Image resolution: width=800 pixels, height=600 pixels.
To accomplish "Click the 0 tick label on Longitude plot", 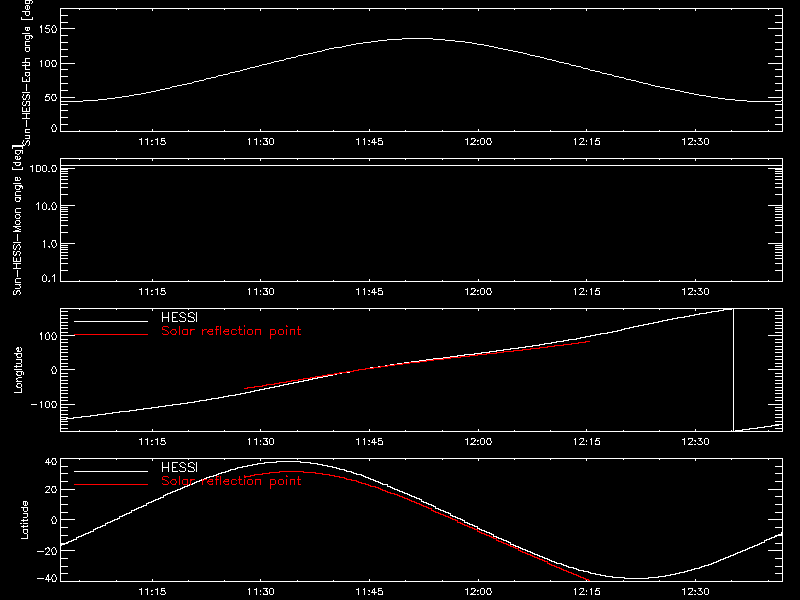I will click(54, 370).
